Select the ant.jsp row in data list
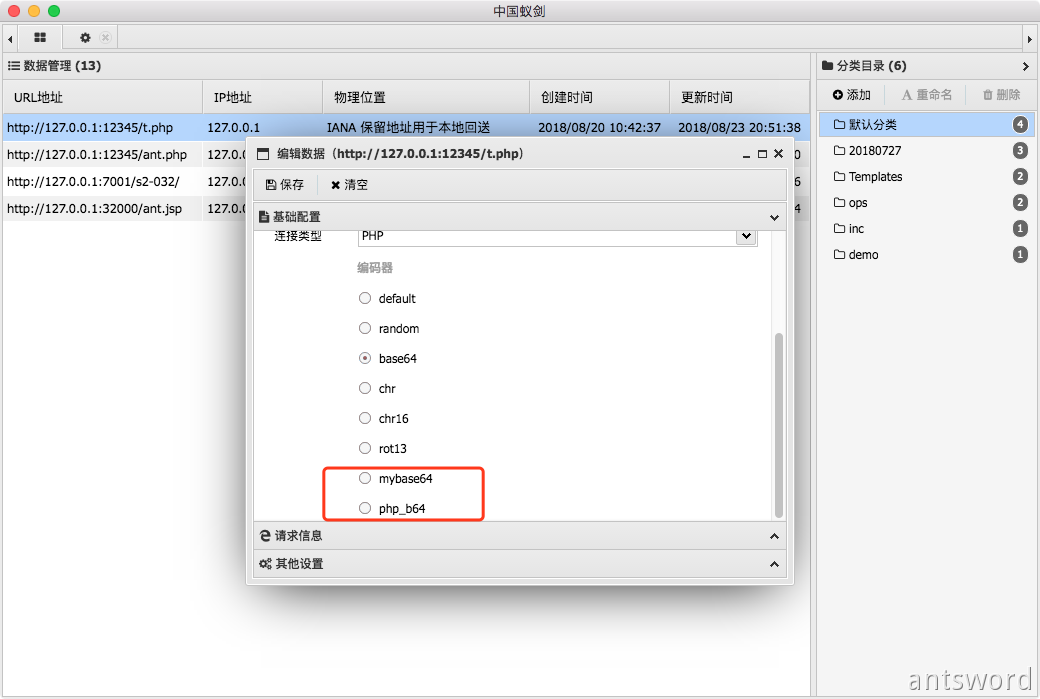 (97, 208)
